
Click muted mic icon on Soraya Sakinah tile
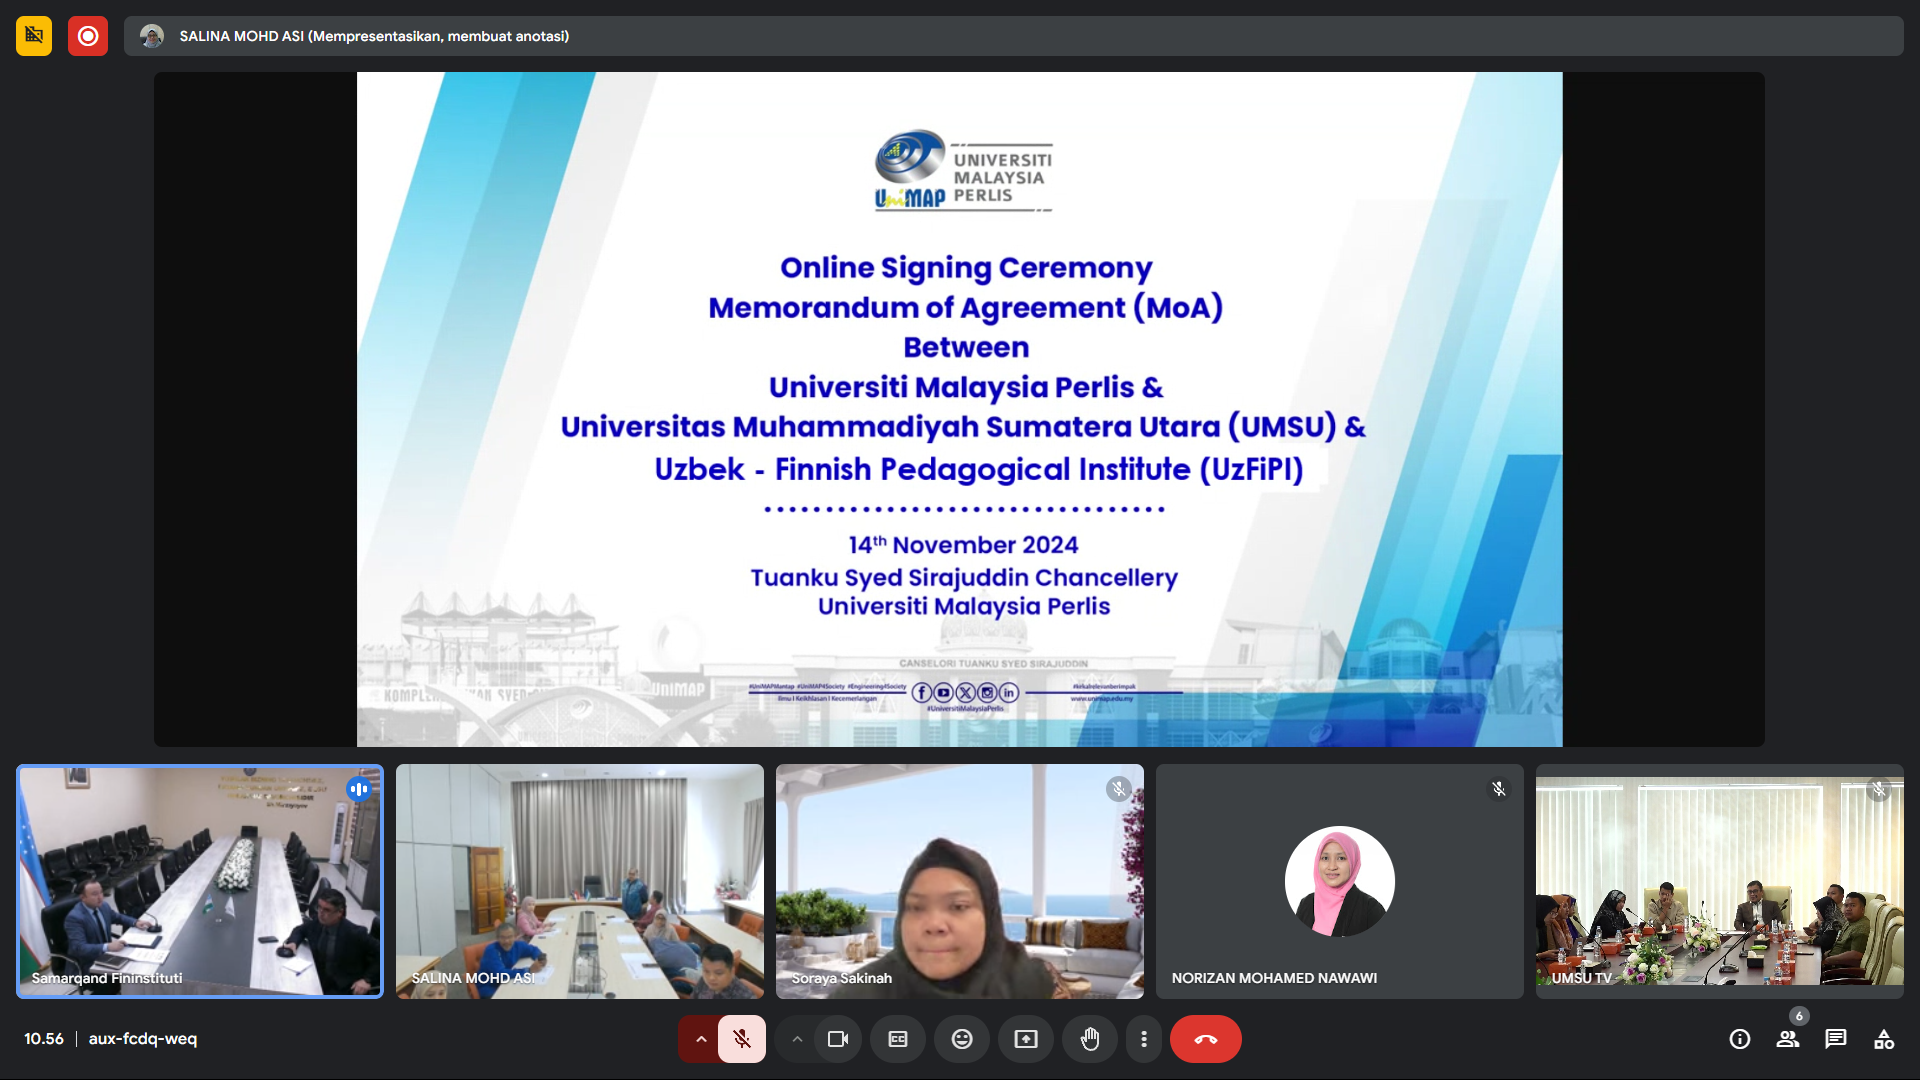1119,789
